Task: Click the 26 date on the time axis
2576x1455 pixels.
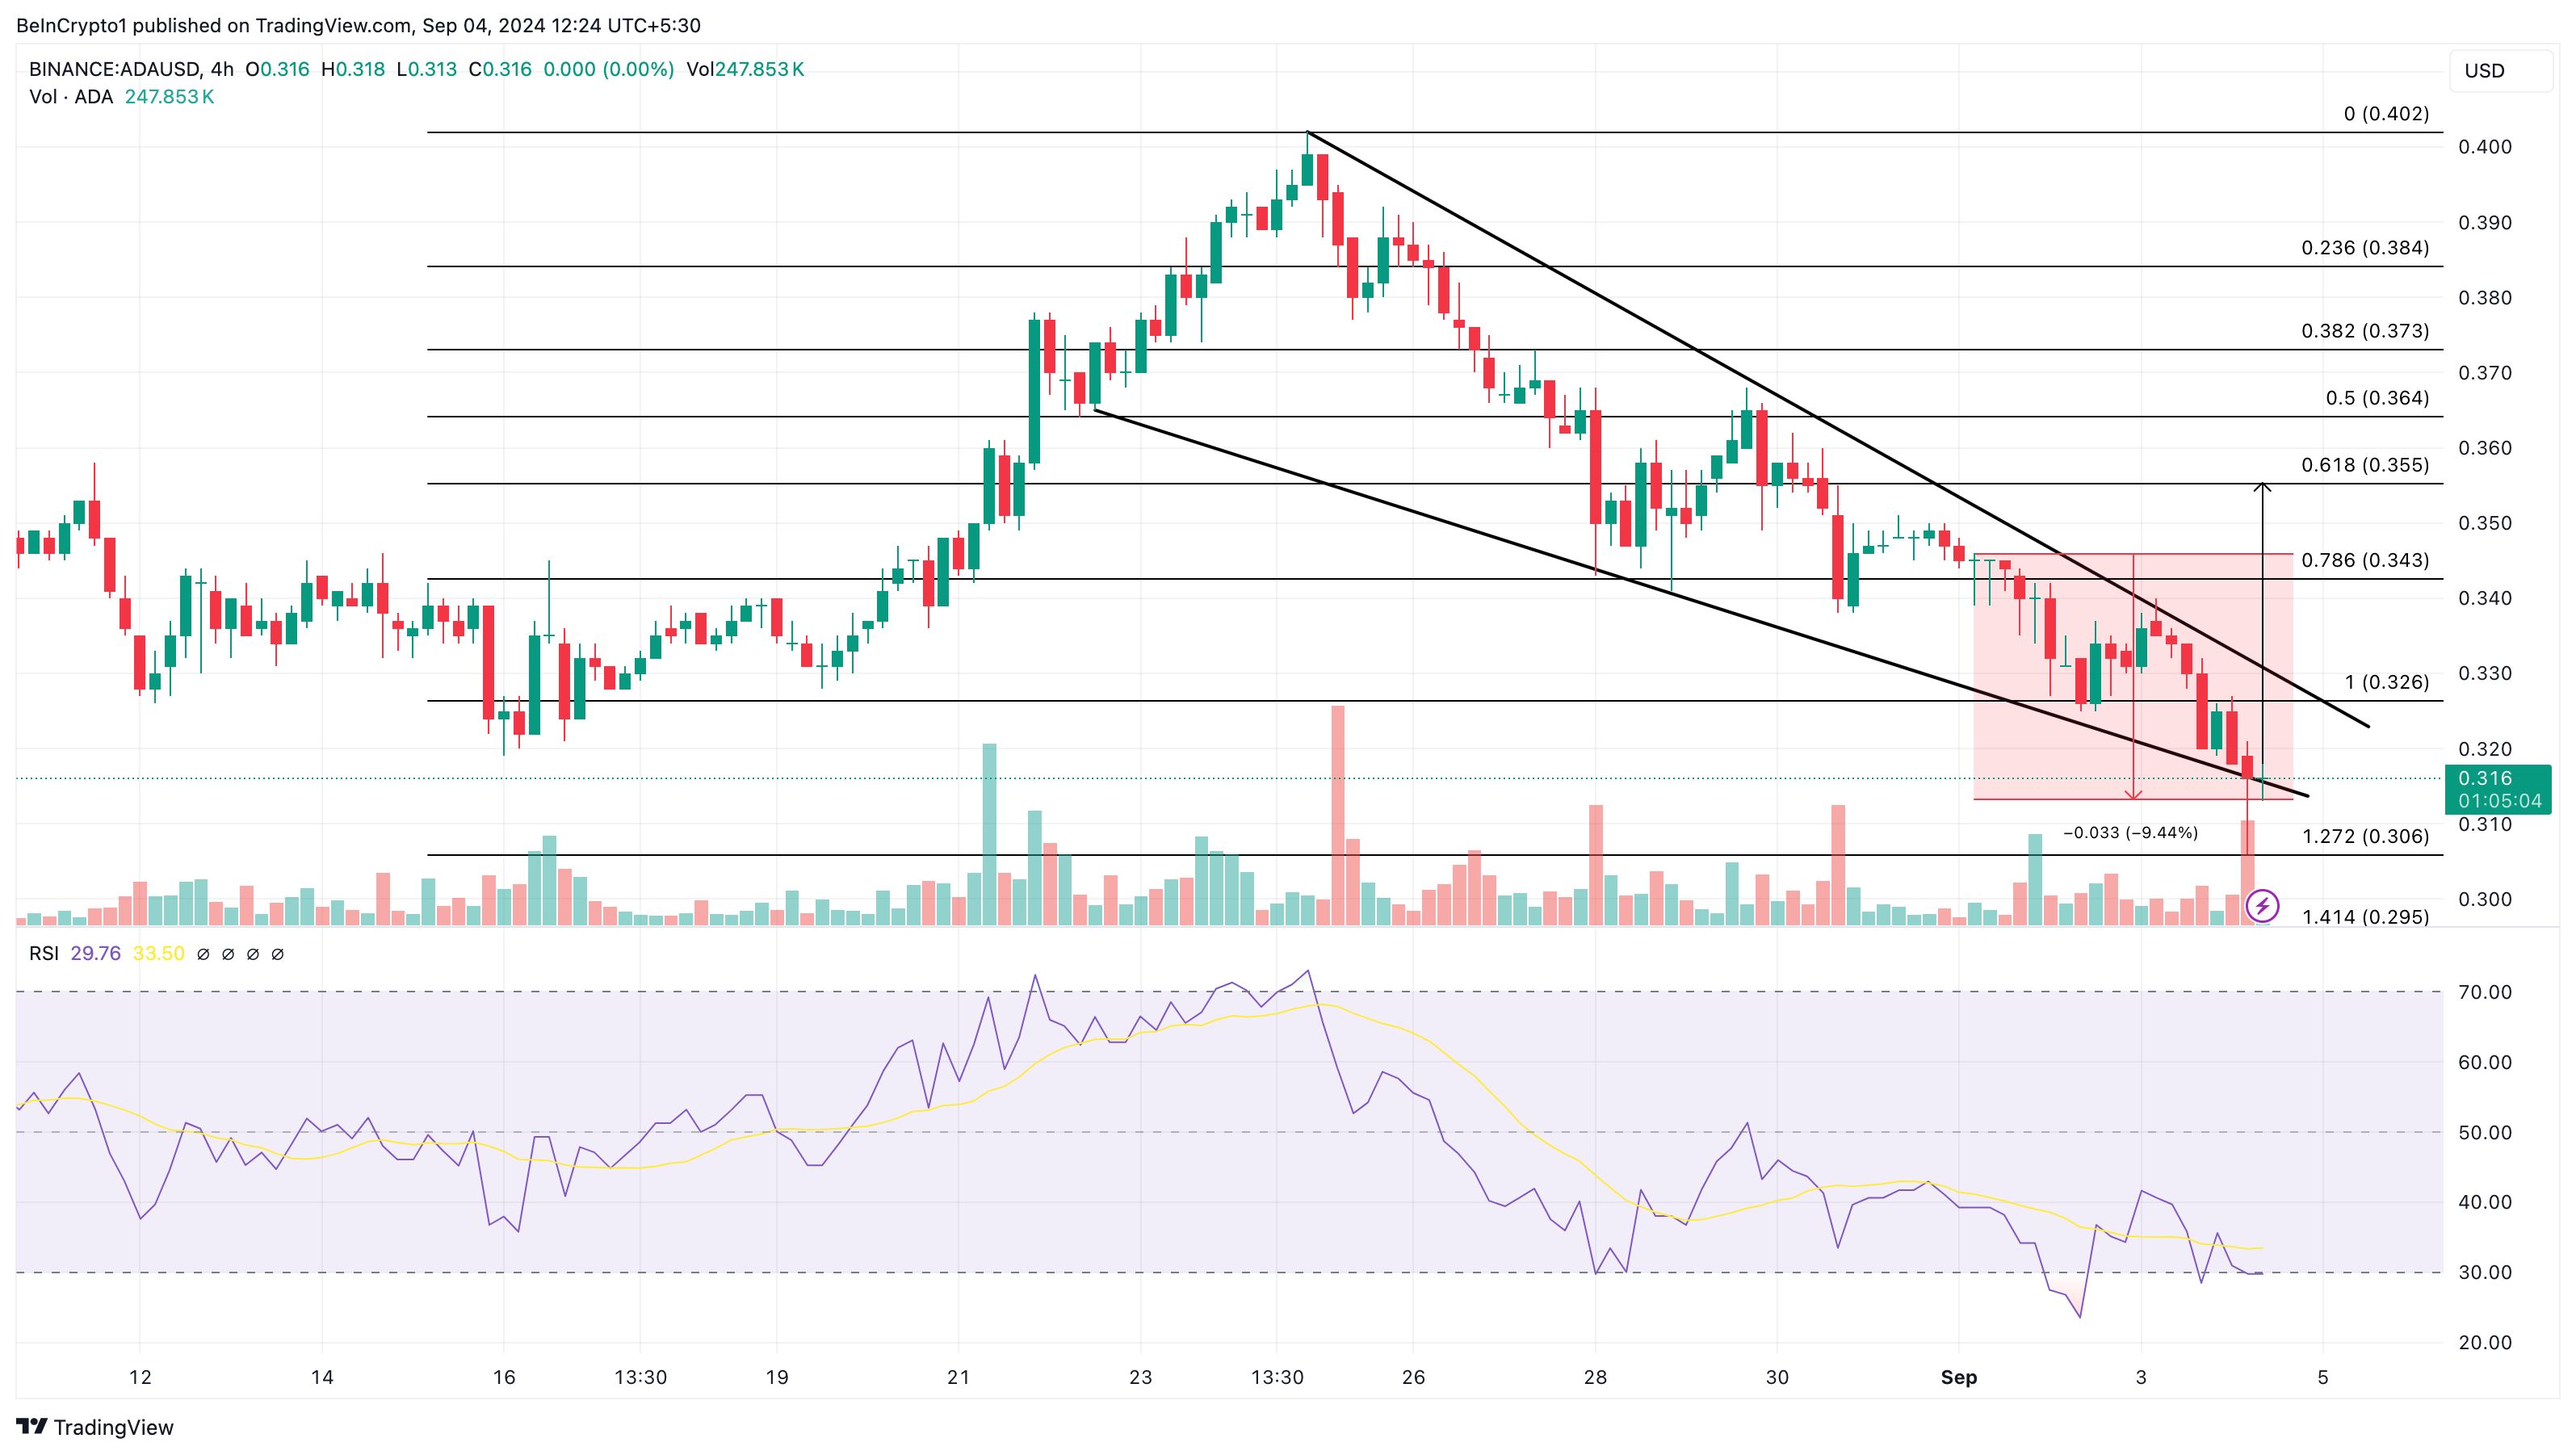Action: pyautogui.click(x=1413, y=1377)
